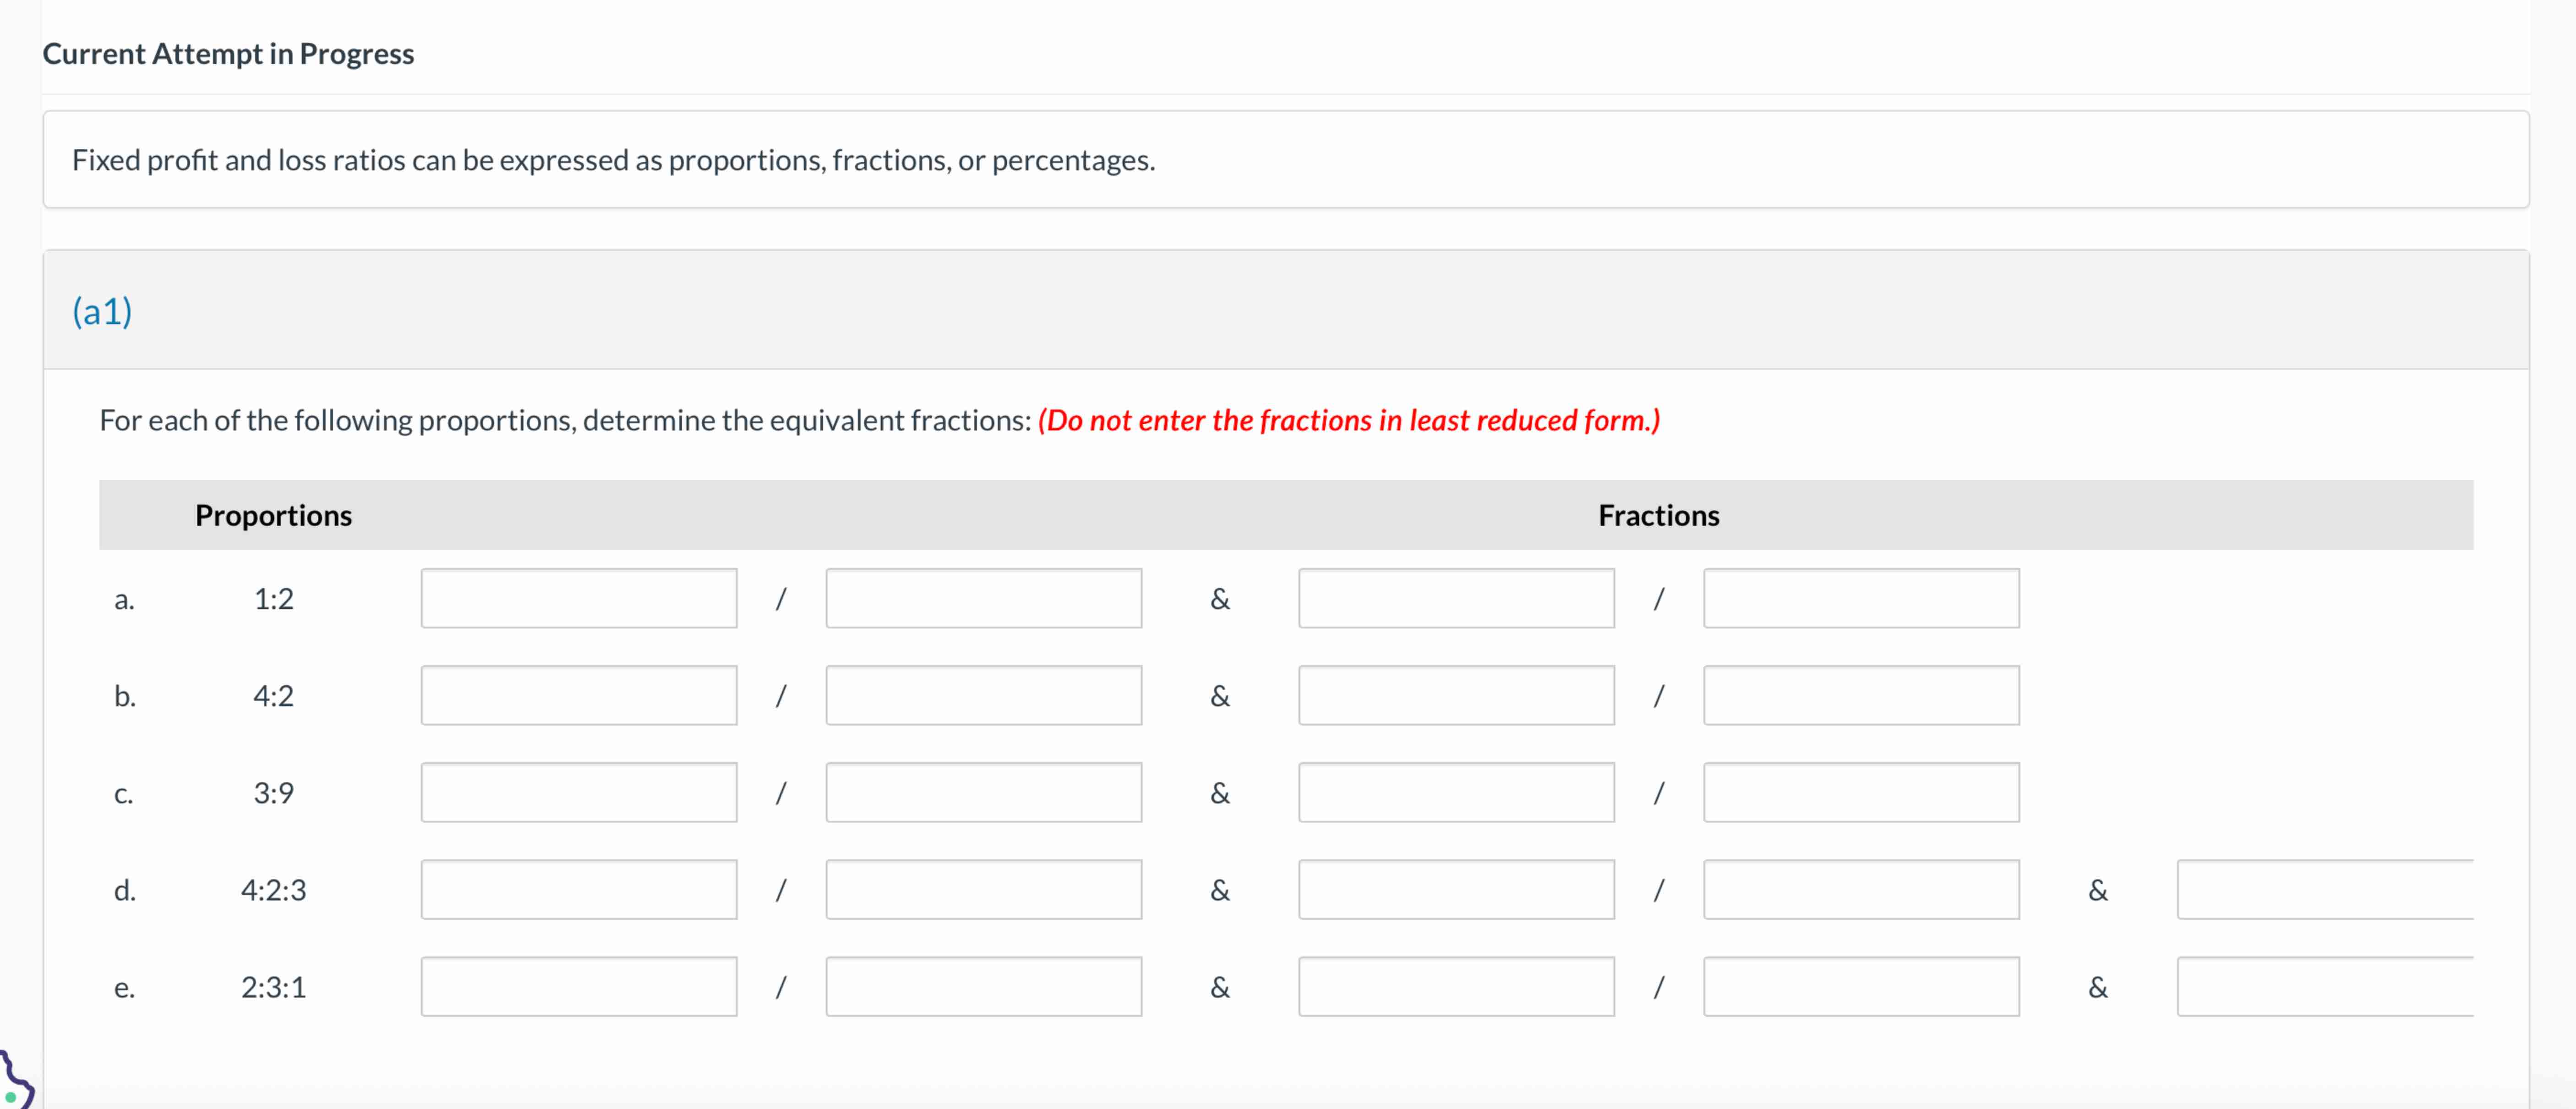The image size is (2576, 1109).
Task: Focus first denominator field for 4:2
Action: (983, 695)
